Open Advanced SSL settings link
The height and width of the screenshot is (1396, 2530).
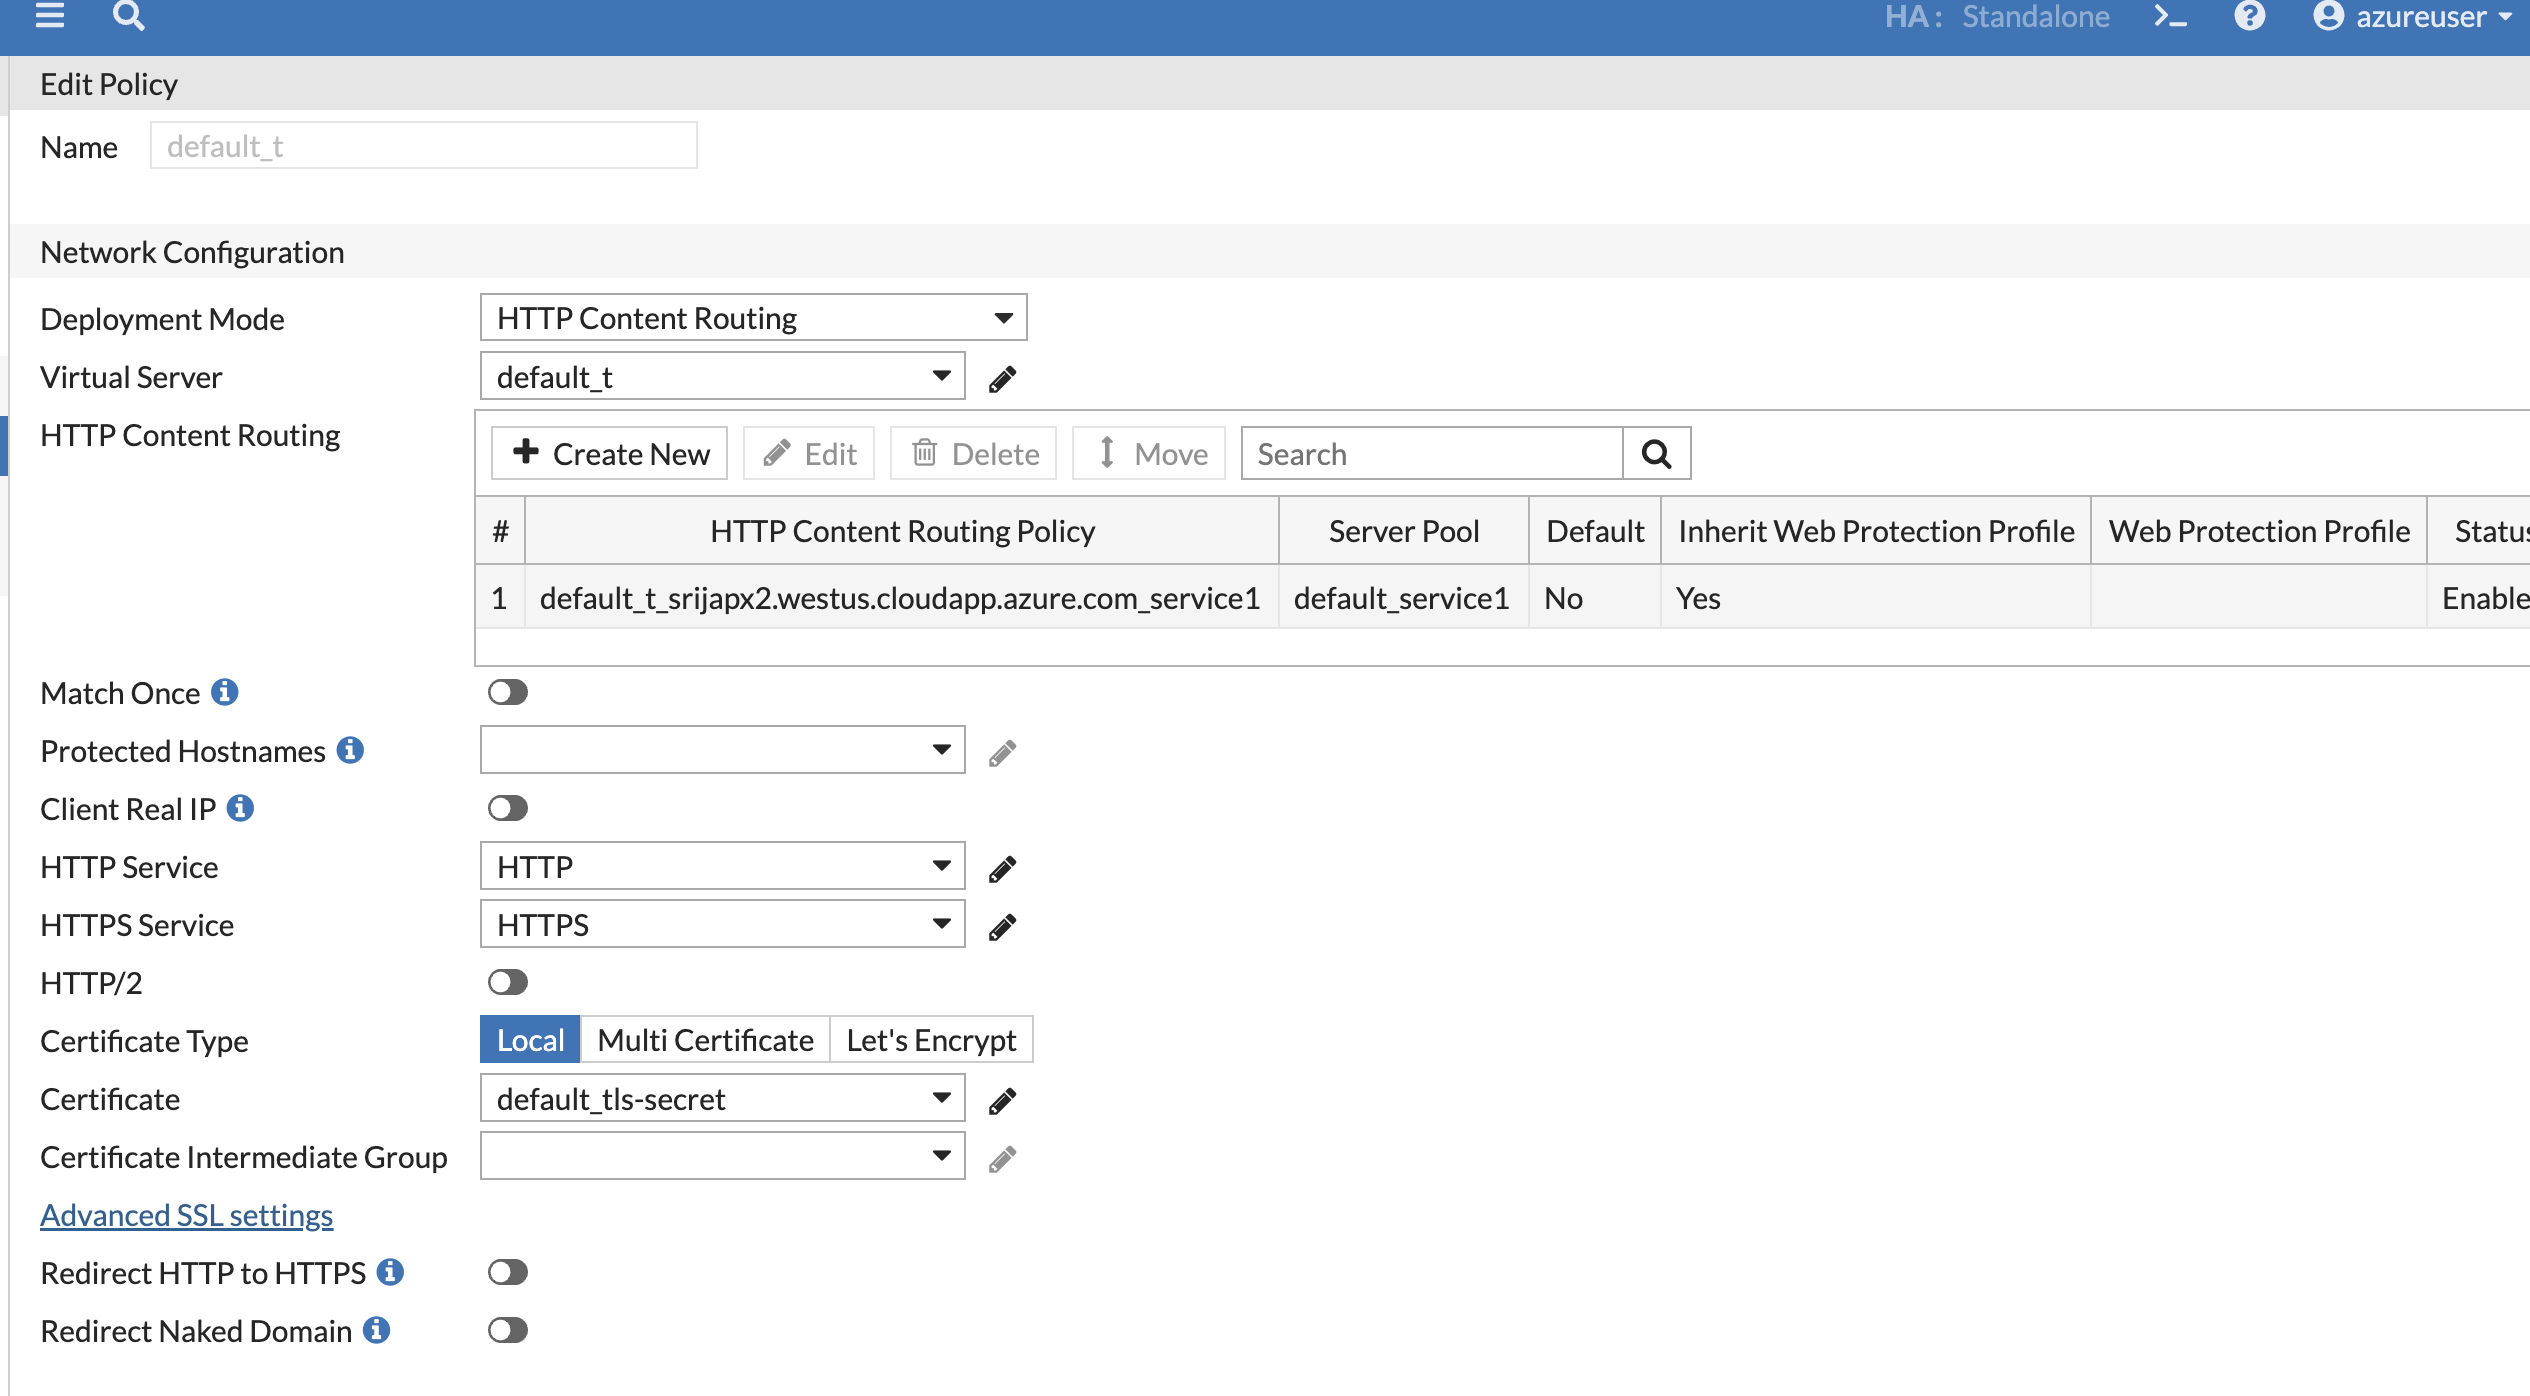187,1214
